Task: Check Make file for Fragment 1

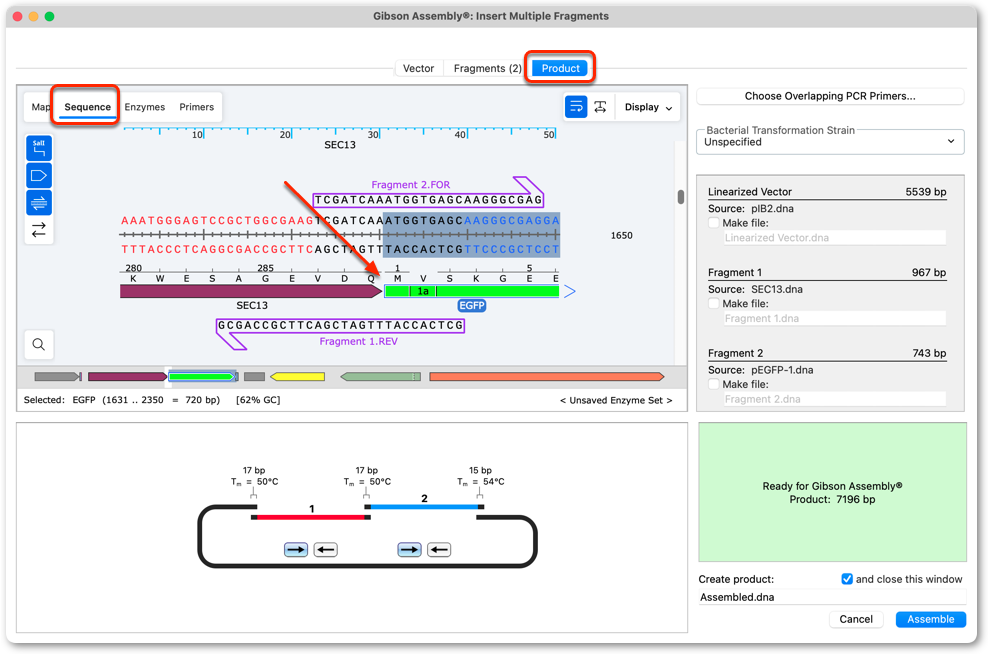Action: (714, 303)
